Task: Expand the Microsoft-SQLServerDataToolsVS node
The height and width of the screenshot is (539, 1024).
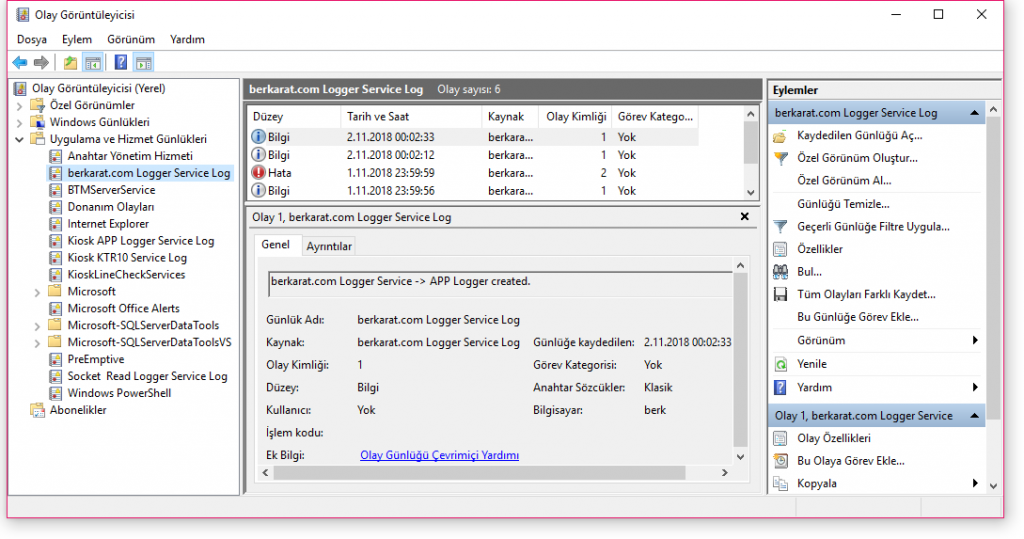Action: (x=37, y=343)
